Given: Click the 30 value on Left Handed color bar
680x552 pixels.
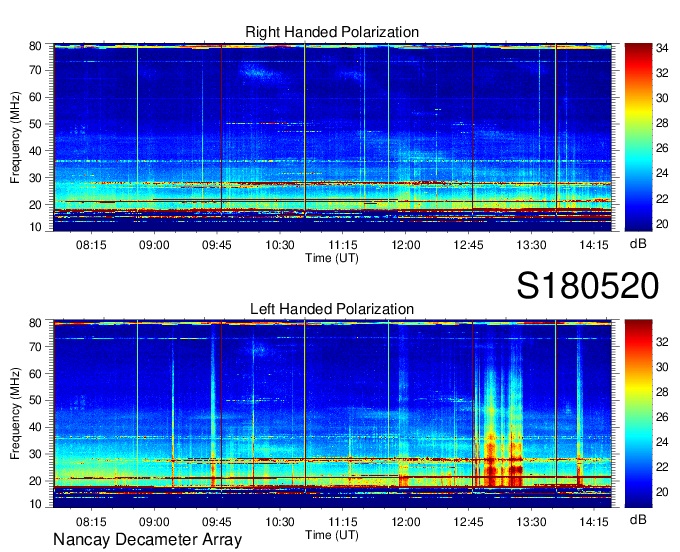Looking at the screenshot, I should pos(662,367).
